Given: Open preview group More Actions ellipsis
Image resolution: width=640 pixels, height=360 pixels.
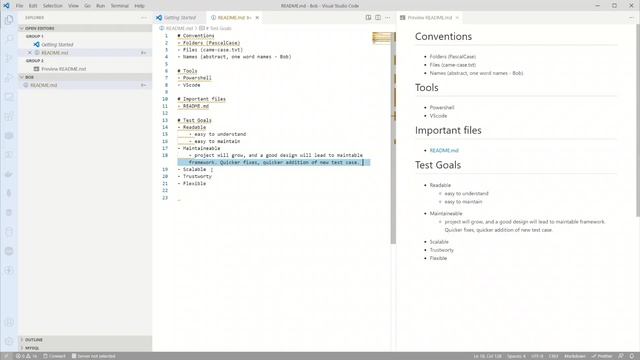Looking at the screenshot, I should coord(631,18).
